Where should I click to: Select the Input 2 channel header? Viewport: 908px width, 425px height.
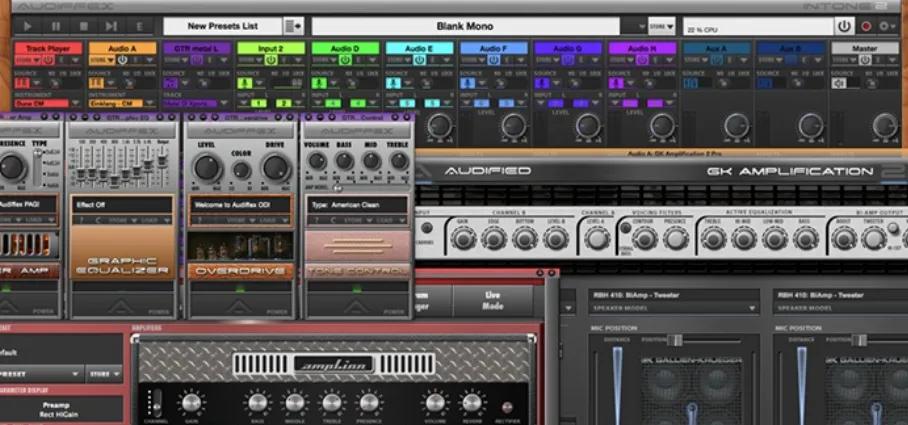coord(270,49)
